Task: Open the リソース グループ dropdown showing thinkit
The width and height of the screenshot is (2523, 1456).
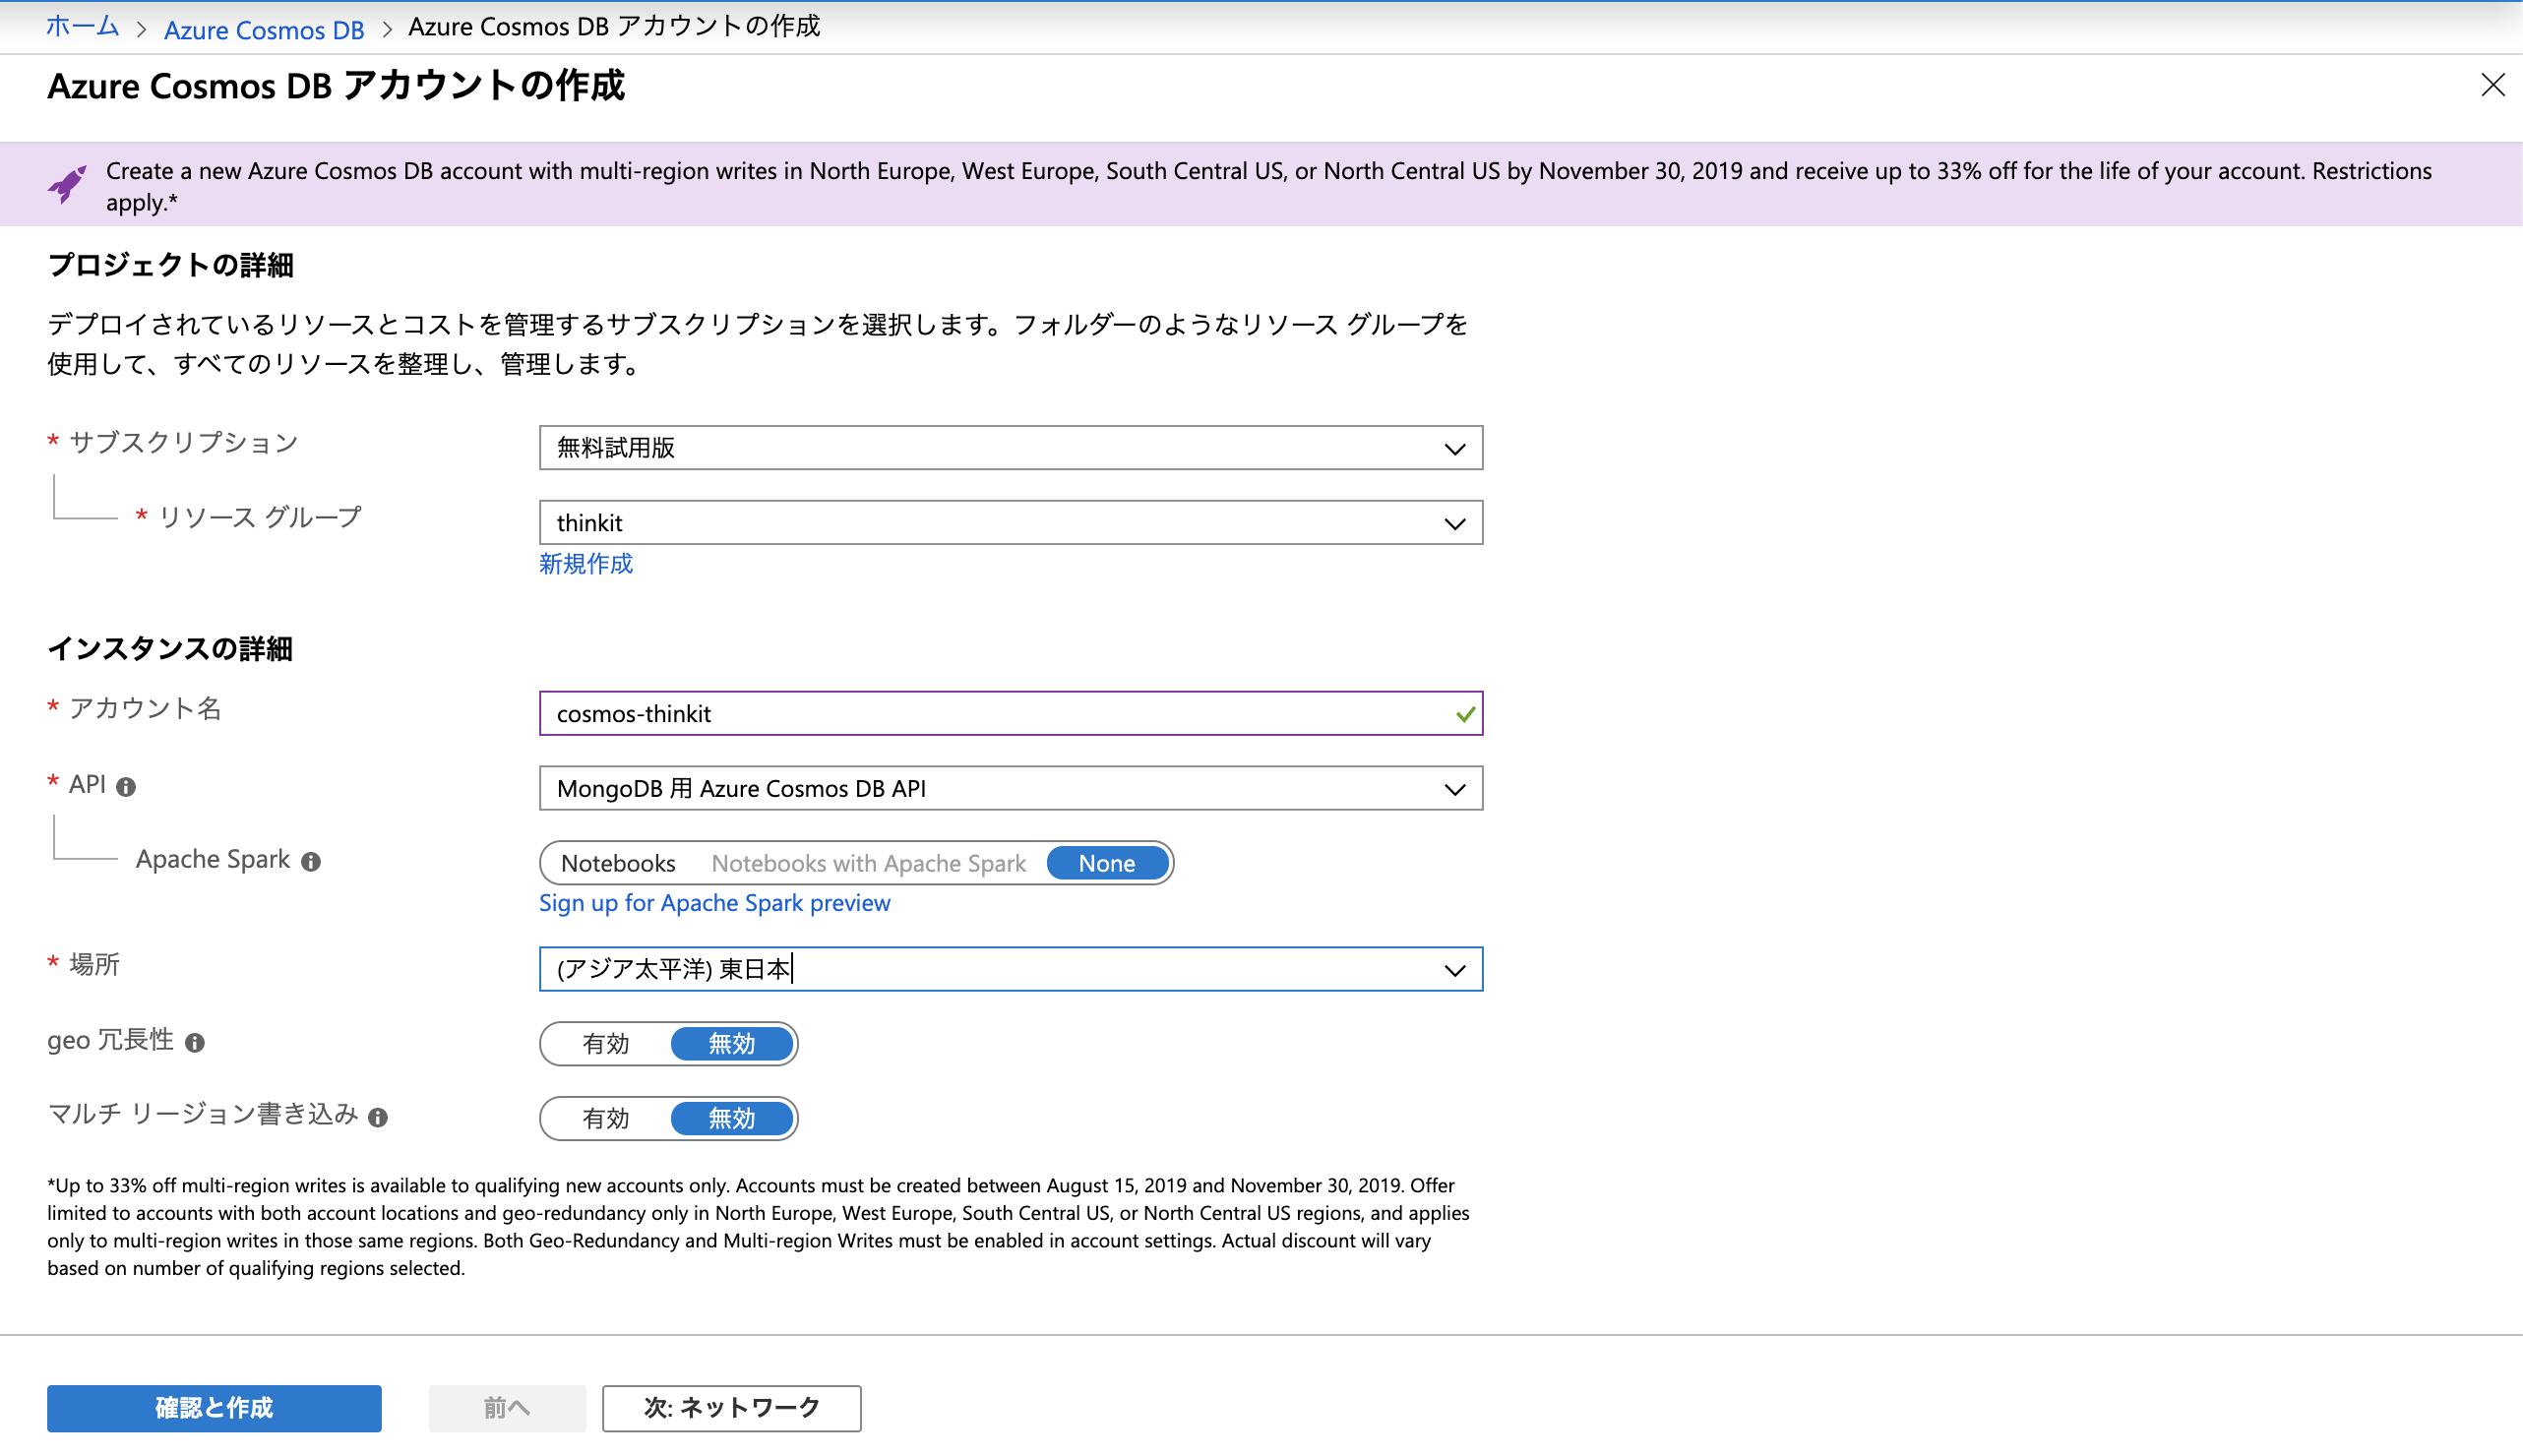Action: [1010, 523]
